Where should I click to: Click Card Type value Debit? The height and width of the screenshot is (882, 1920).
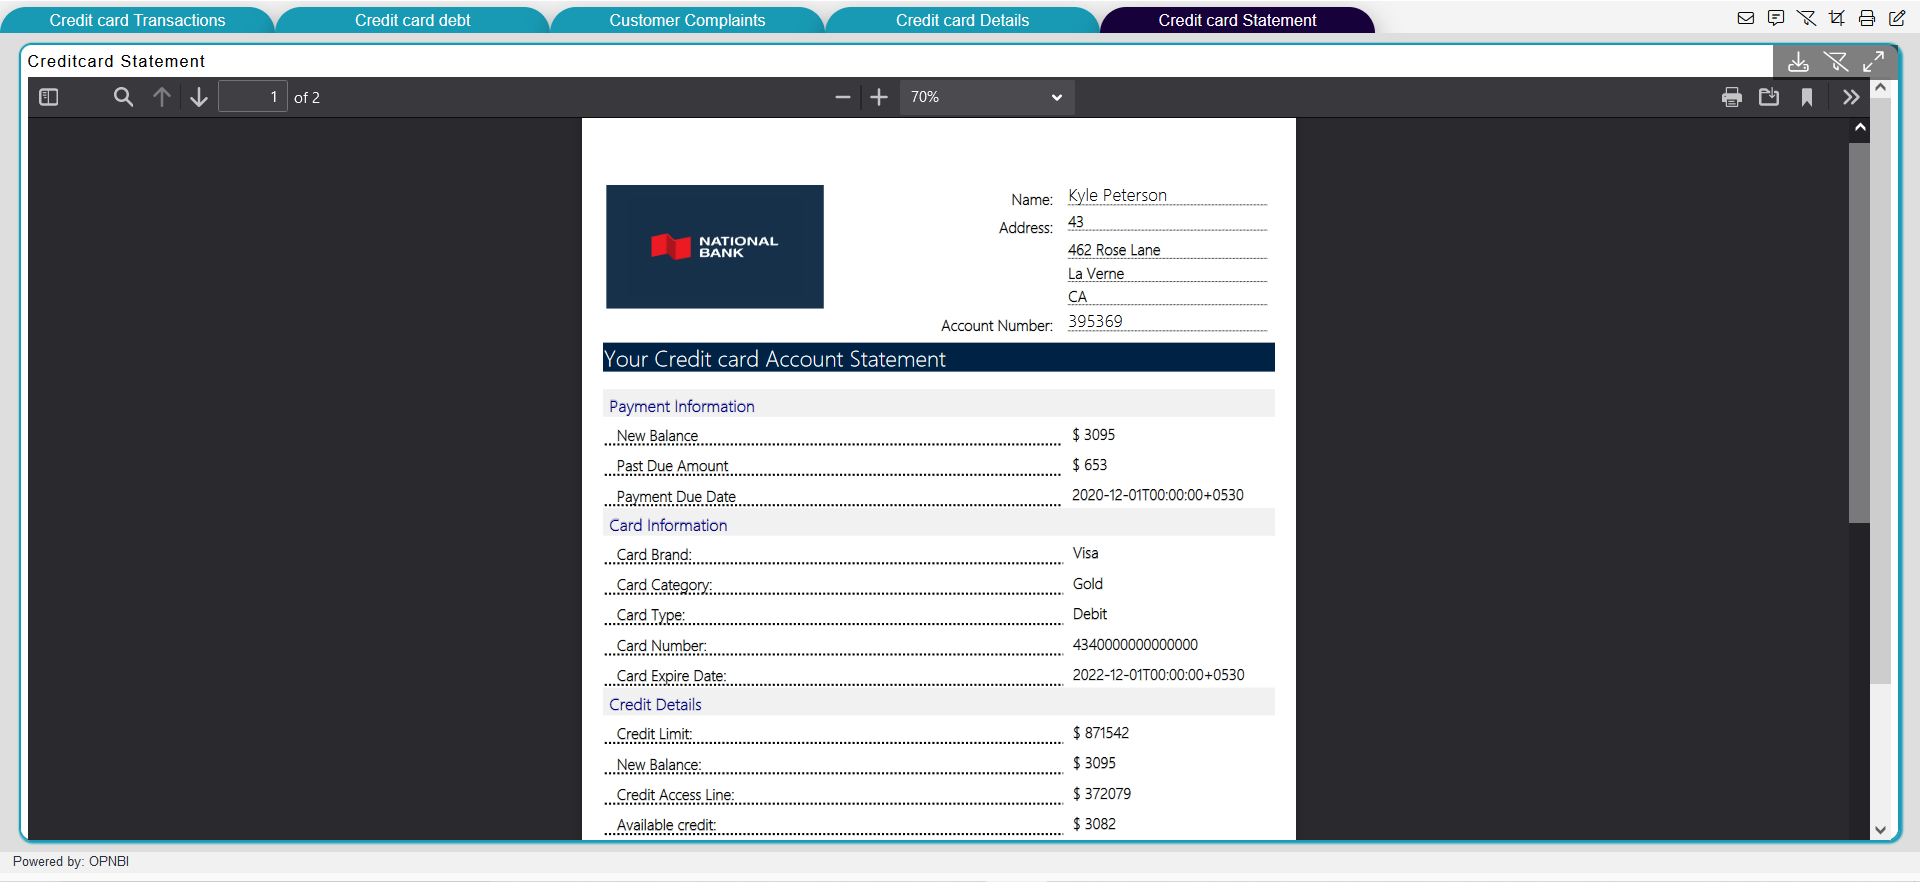pos(1090,614)
